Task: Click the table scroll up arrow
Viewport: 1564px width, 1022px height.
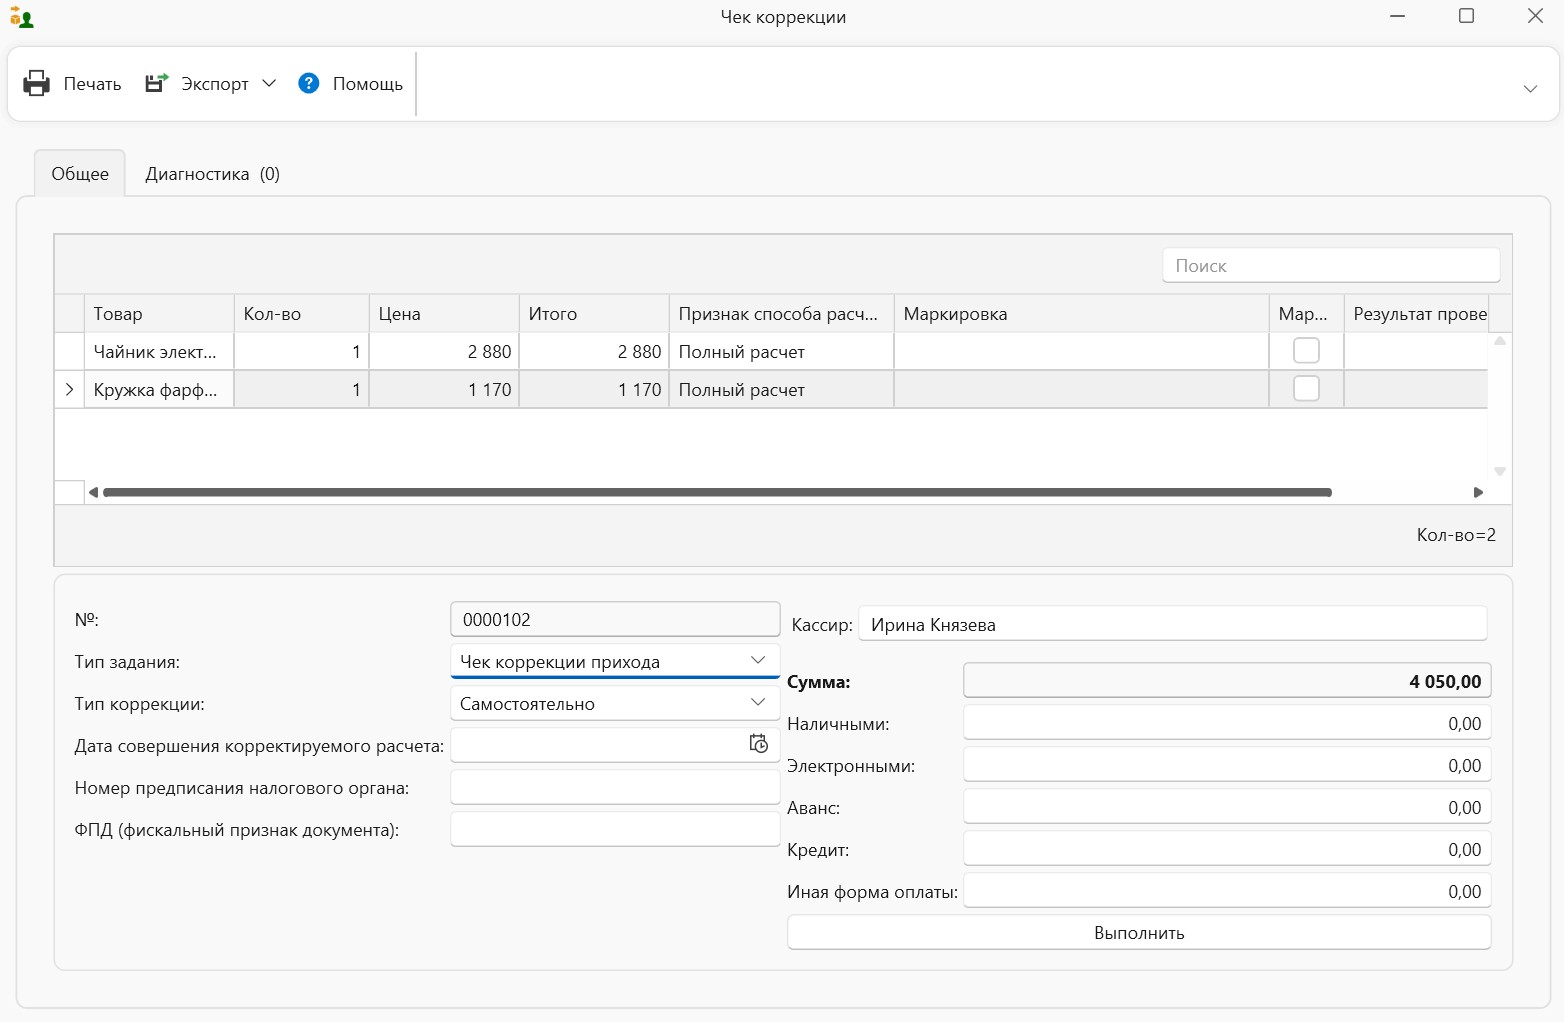Action: click(x=1500, y=341)
